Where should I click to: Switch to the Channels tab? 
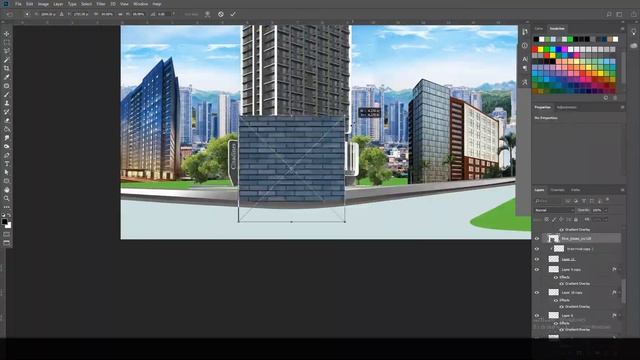(x=557, y=190)
